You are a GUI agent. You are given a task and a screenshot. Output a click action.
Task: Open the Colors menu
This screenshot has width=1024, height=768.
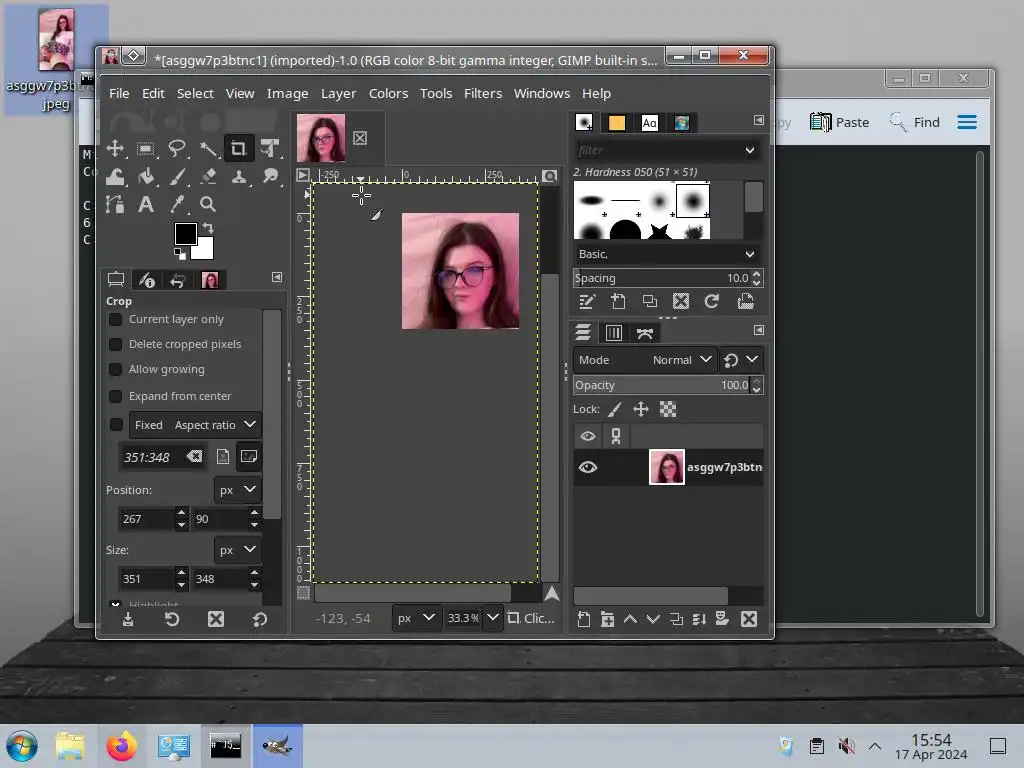(388, 93)
